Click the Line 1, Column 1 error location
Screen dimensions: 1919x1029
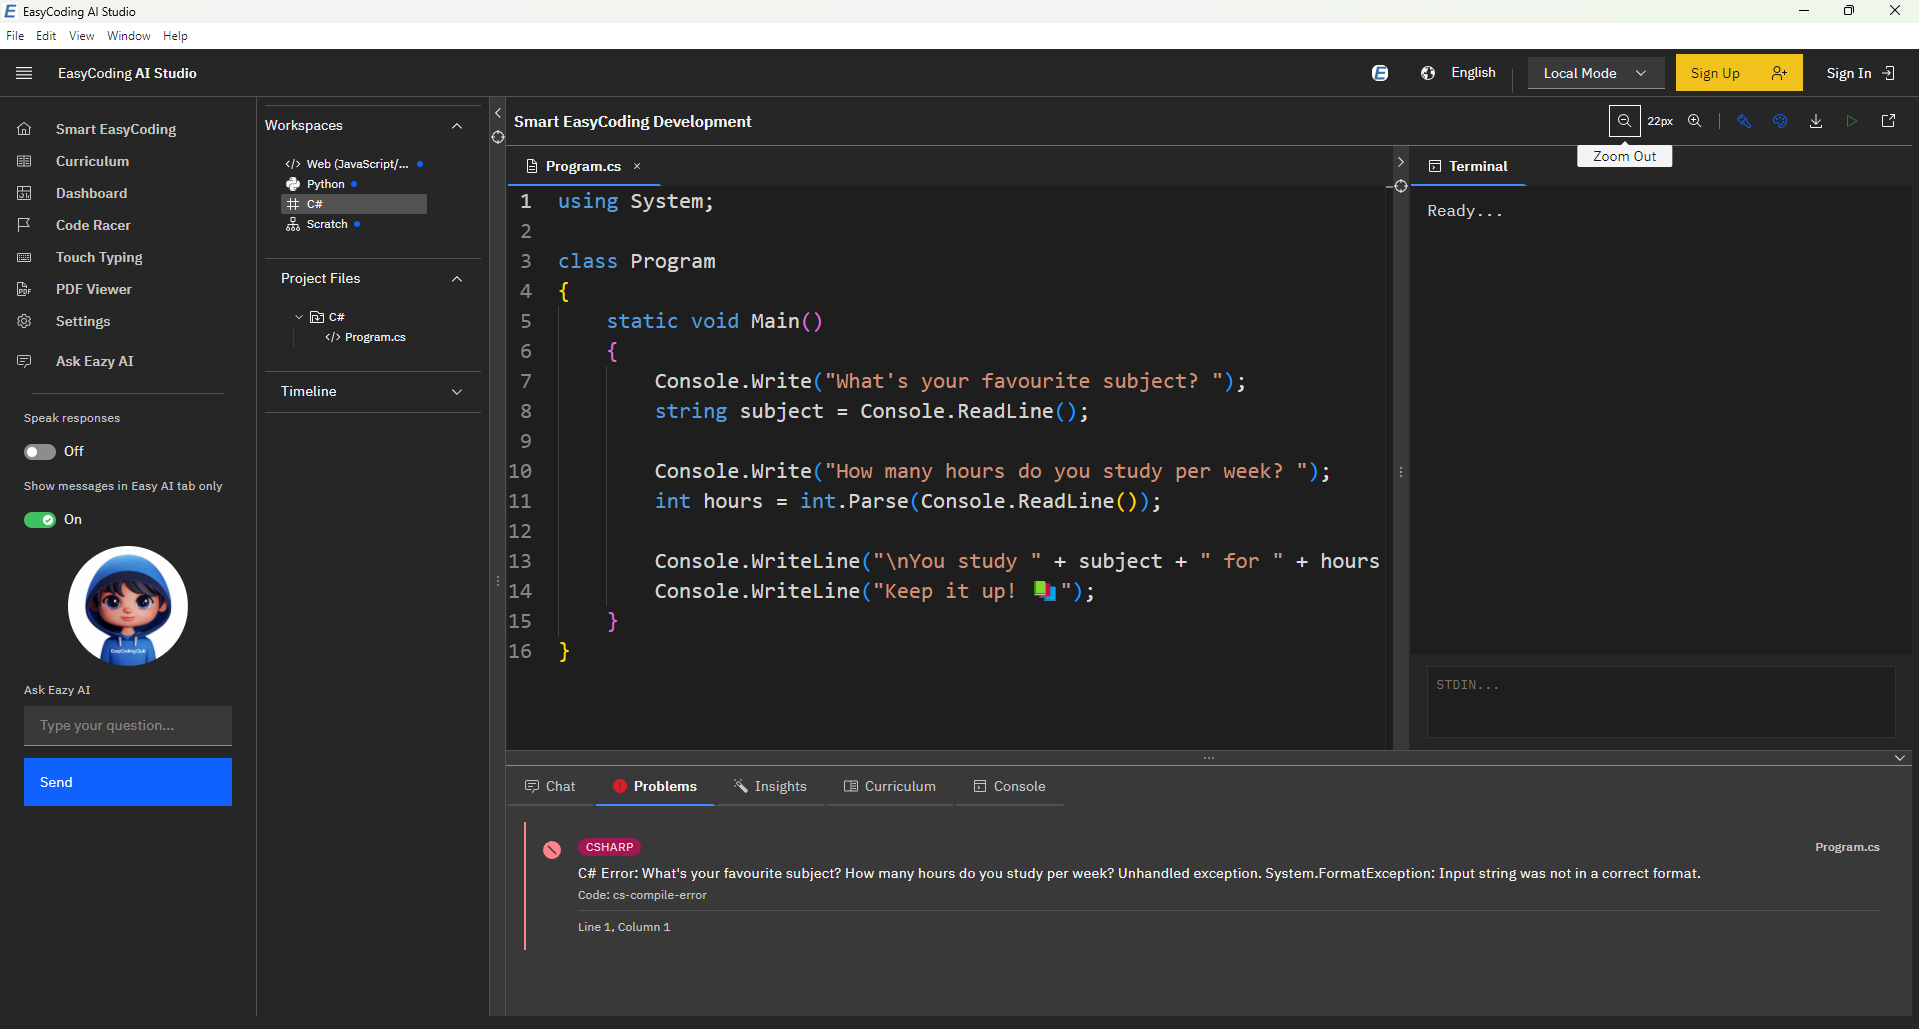click(x=624, y=927)
